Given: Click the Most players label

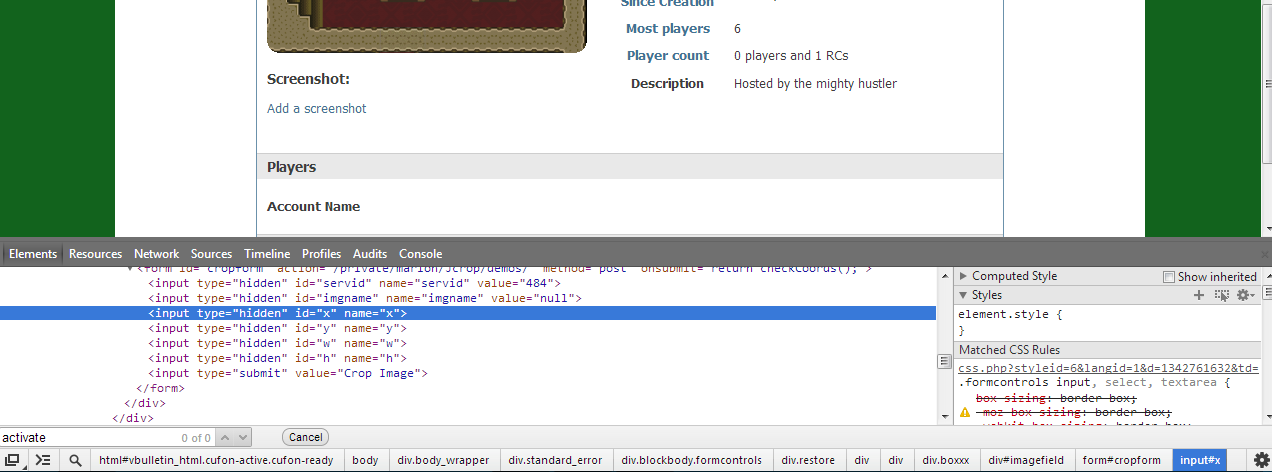Looking at the screenshot, I should point(668,28).
